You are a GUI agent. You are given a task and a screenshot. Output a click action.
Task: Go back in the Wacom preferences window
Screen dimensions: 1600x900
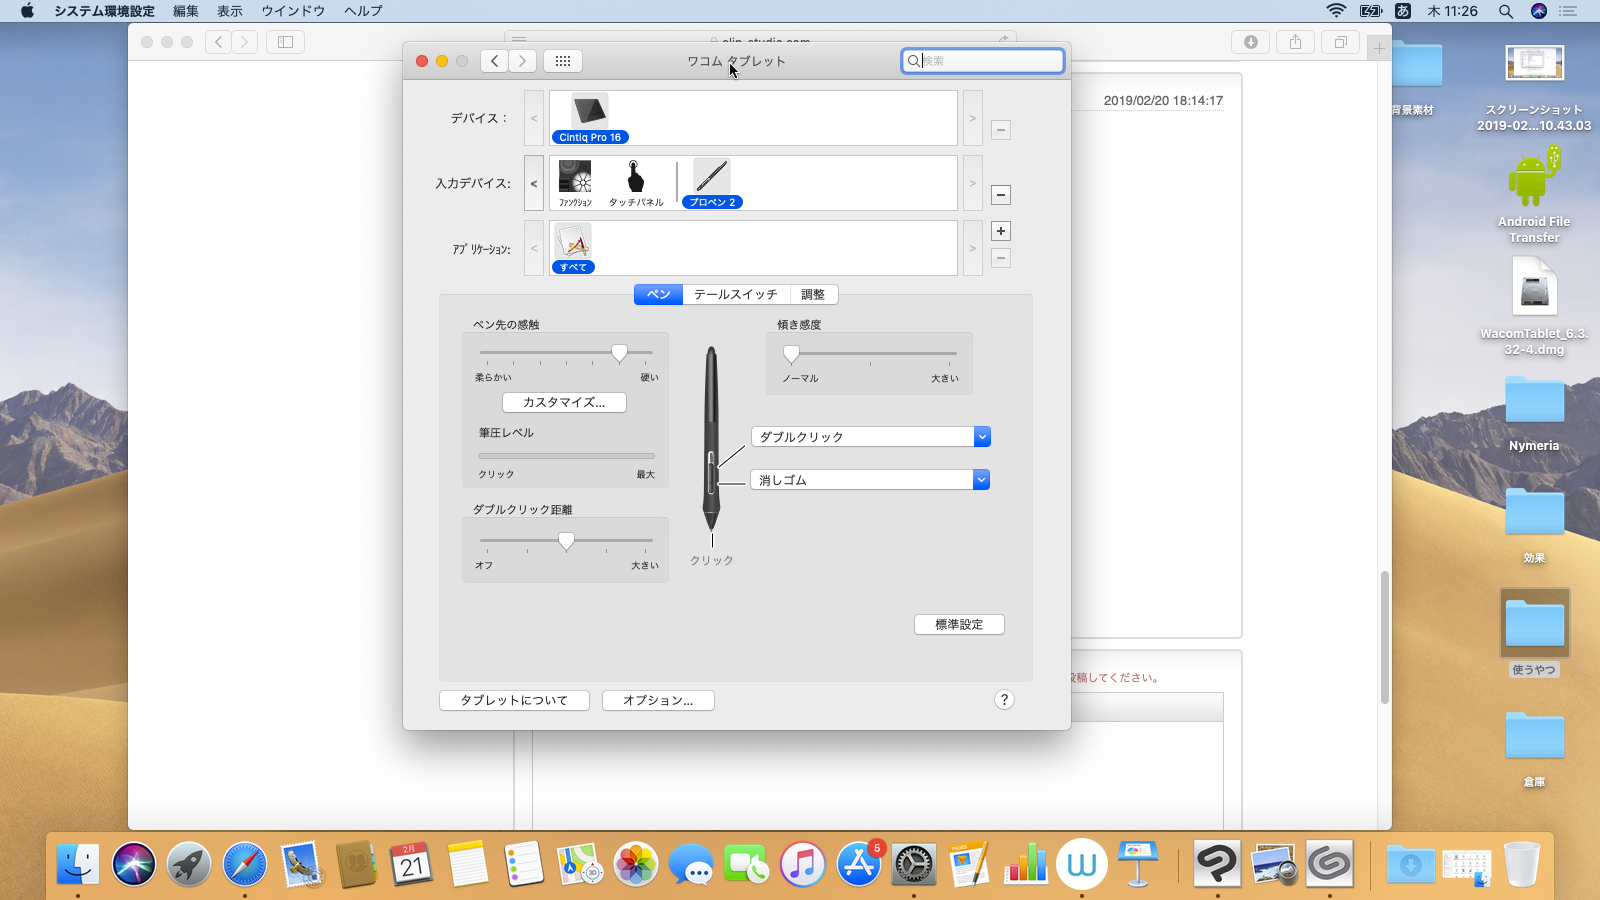tap(494, 61)
